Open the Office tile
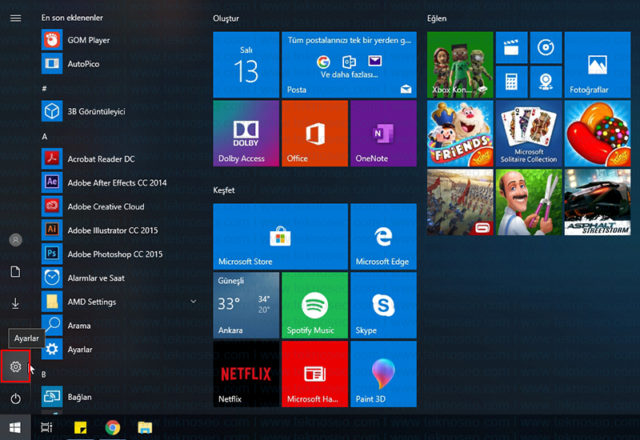Viewport: 640px width, 440px height. [315, 133]
